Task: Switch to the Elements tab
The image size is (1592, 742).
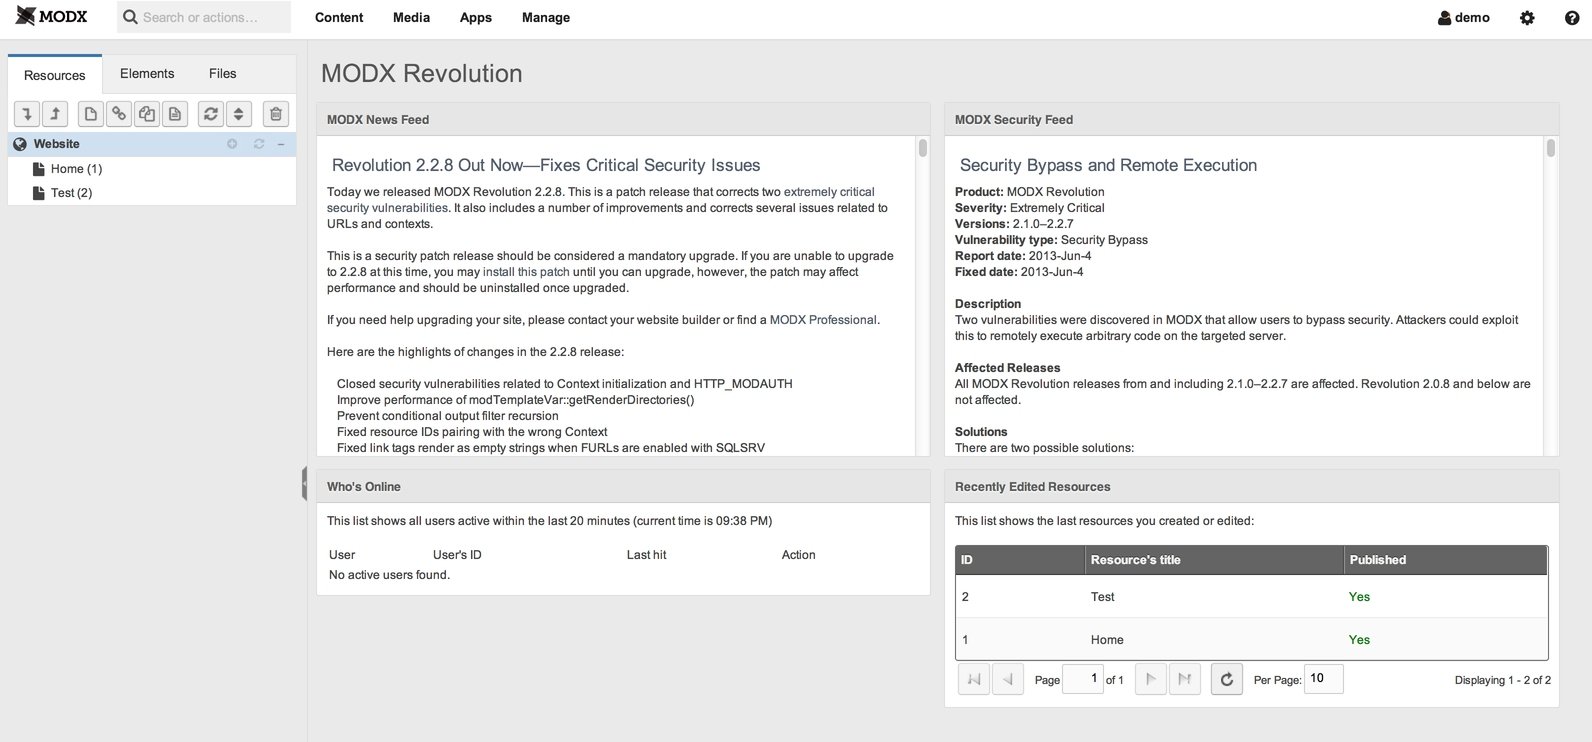Action: coord(147,74)
